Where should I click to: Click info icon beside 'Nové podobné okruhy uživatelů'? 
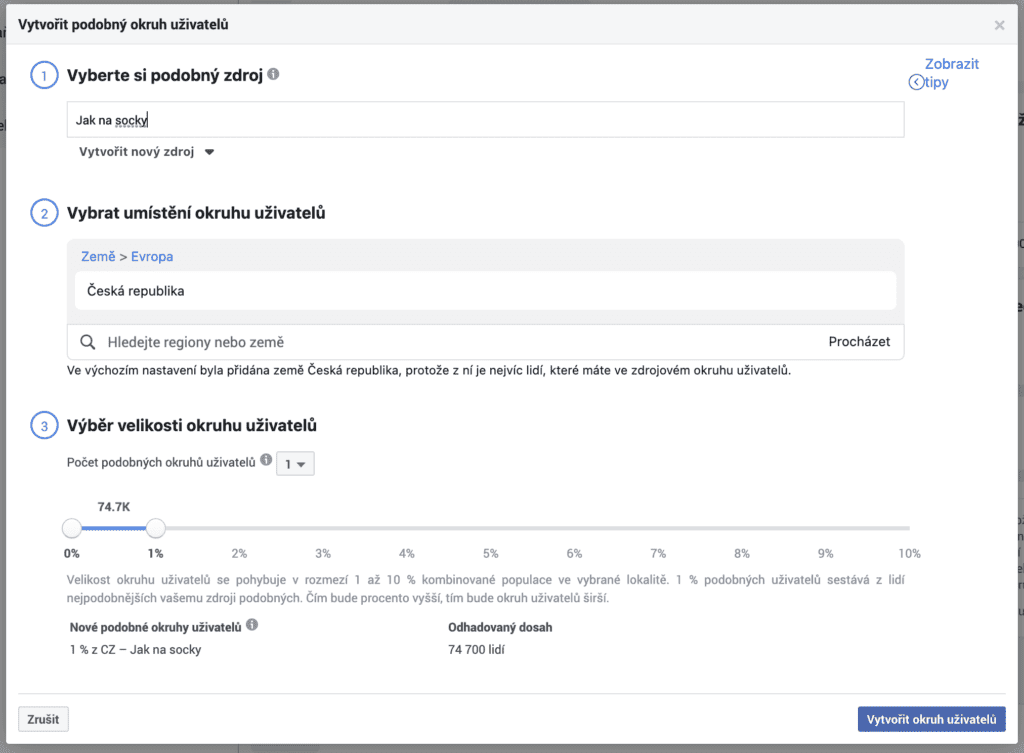tap(252, 625)
